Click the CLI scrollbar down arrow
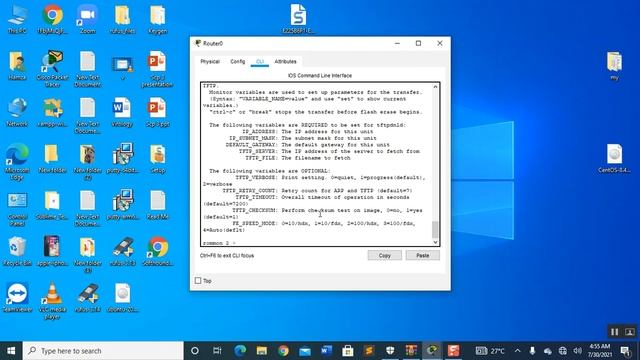The image size is (640, 360). [x=435, y=242]
